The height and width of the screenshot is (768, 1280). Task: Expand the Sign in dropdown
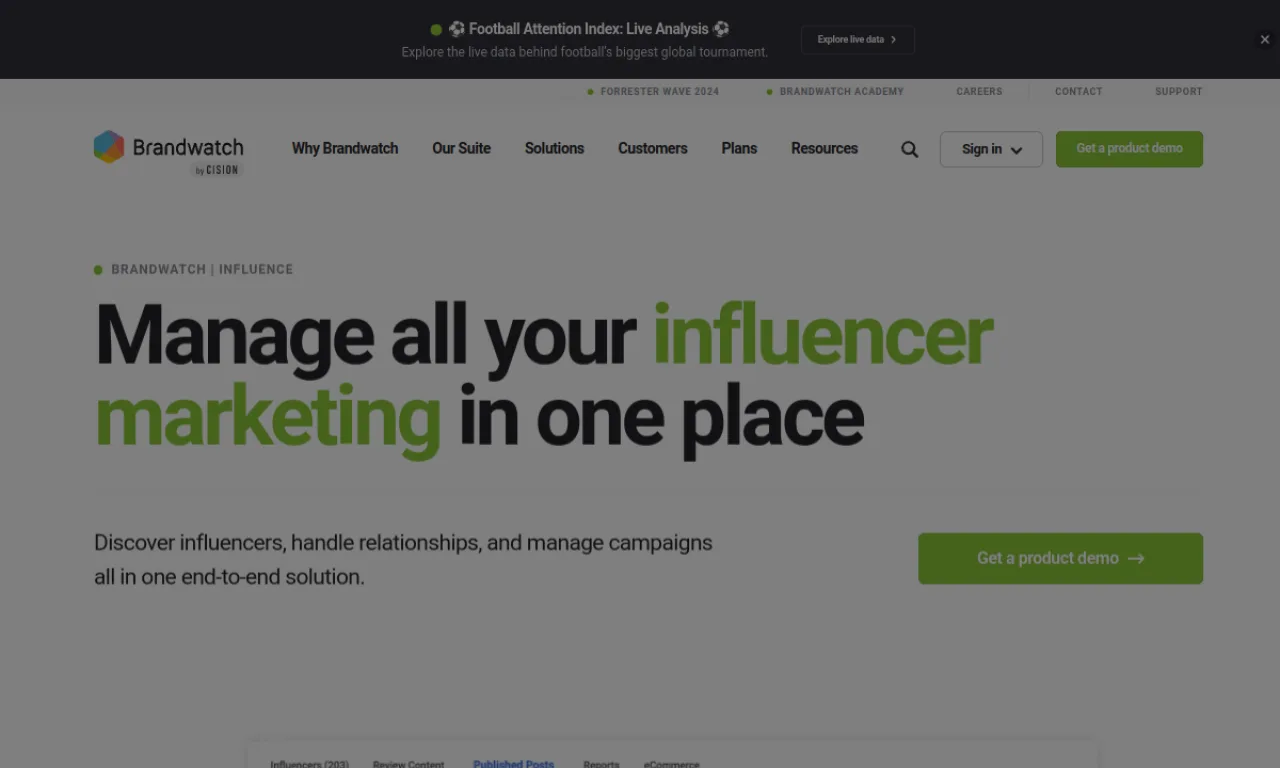[991, 149]
